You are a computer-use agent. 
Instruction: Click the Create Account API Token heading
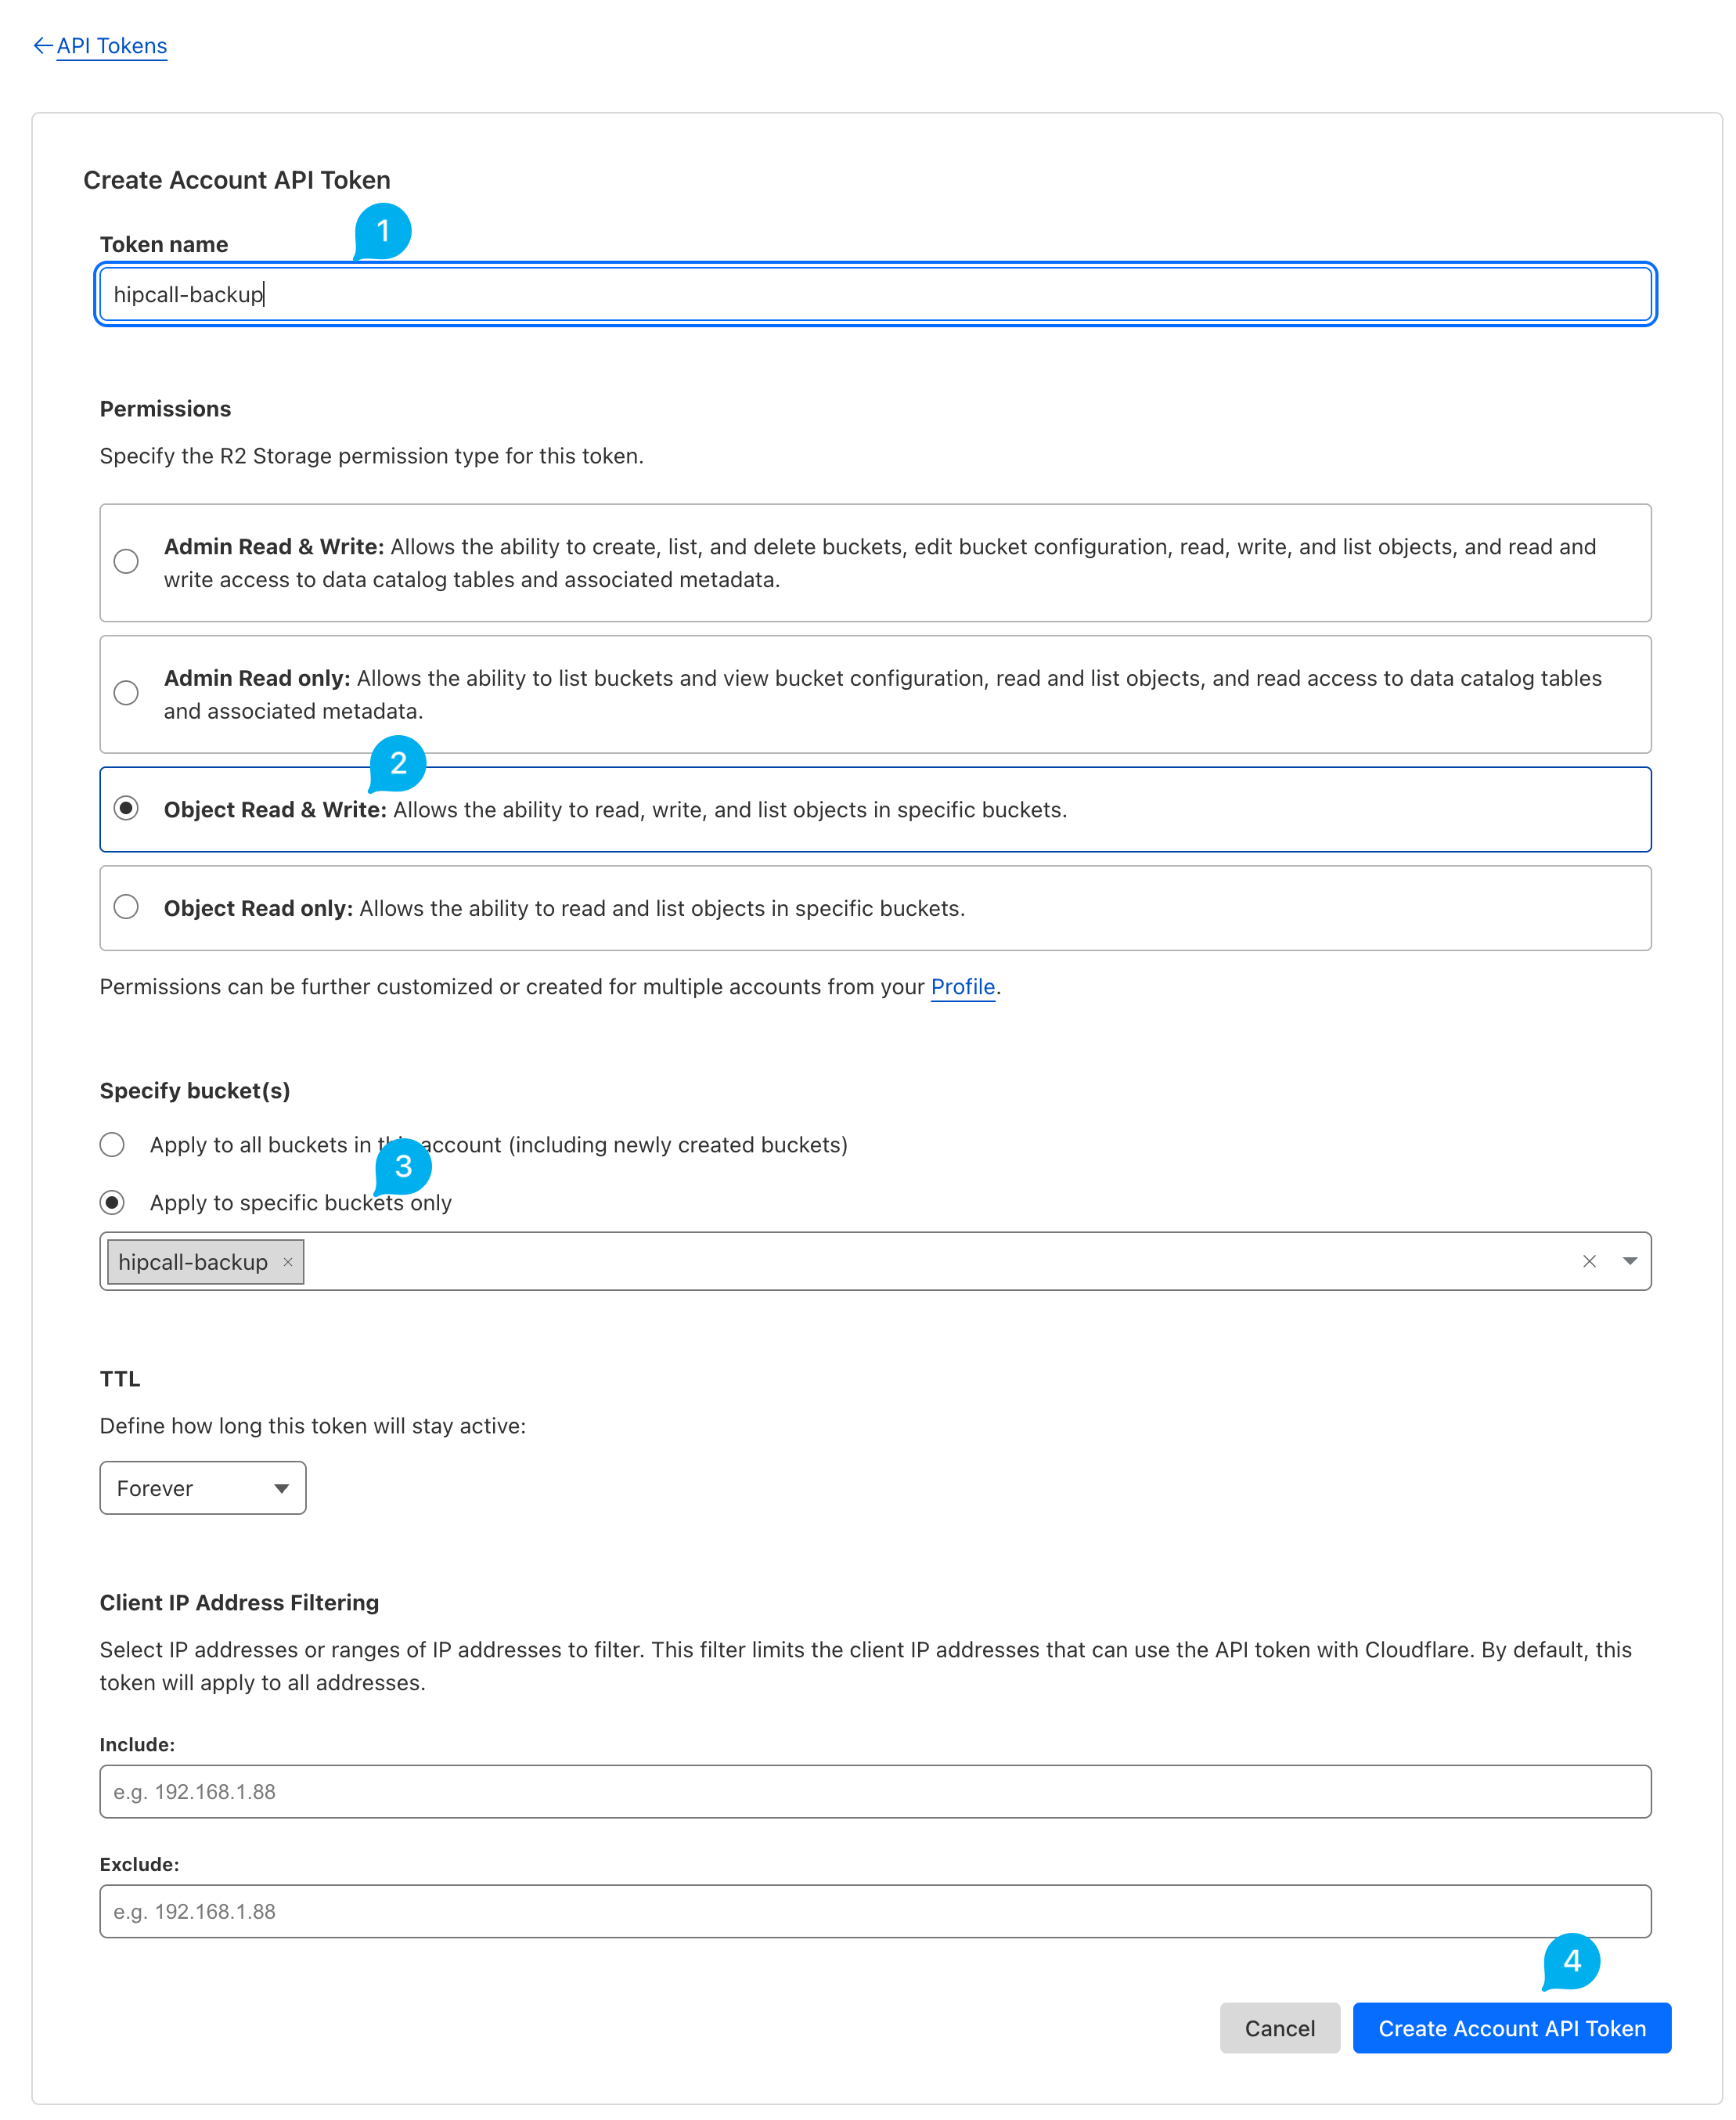tap(237, 180)
